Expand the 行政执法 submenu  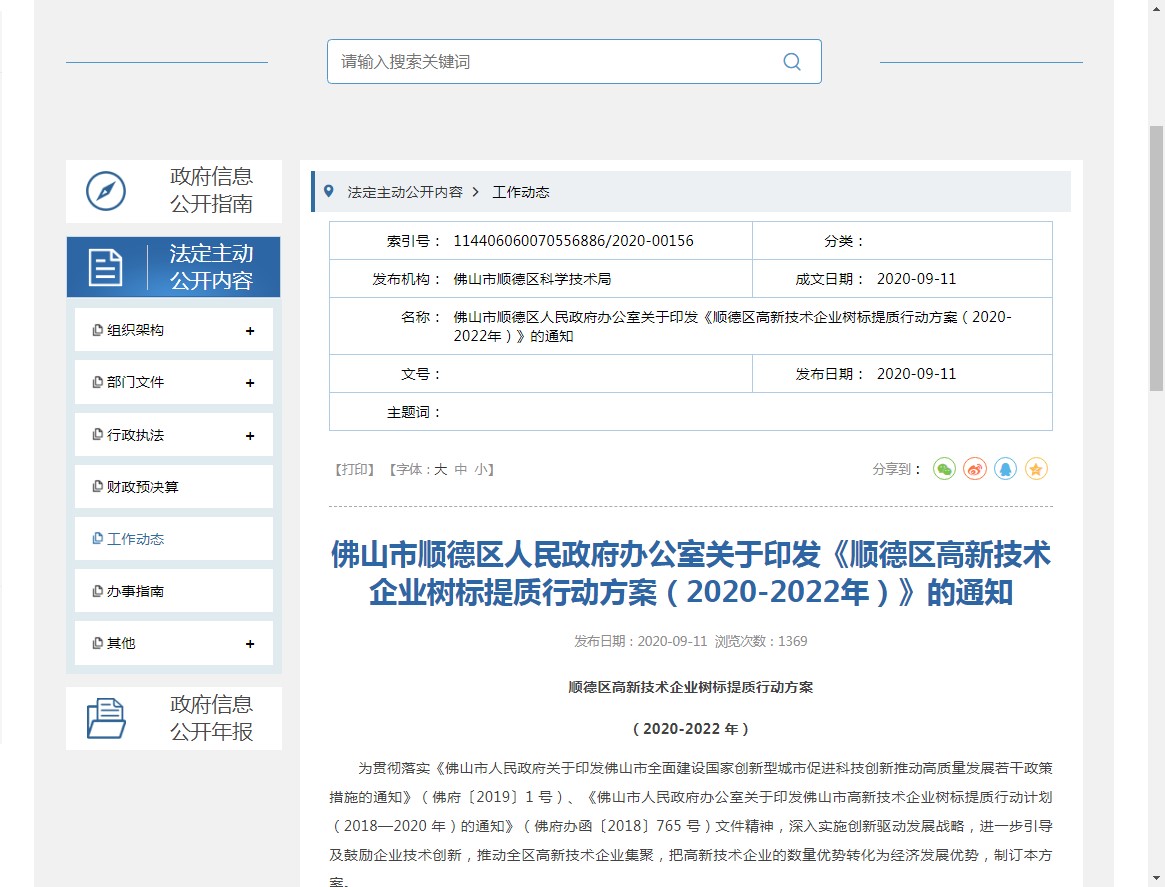click(250, 435)
